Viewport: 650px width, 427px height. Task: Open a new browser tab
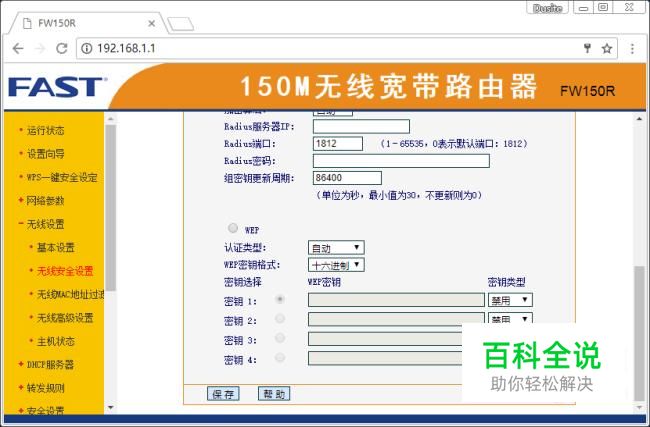181,24
